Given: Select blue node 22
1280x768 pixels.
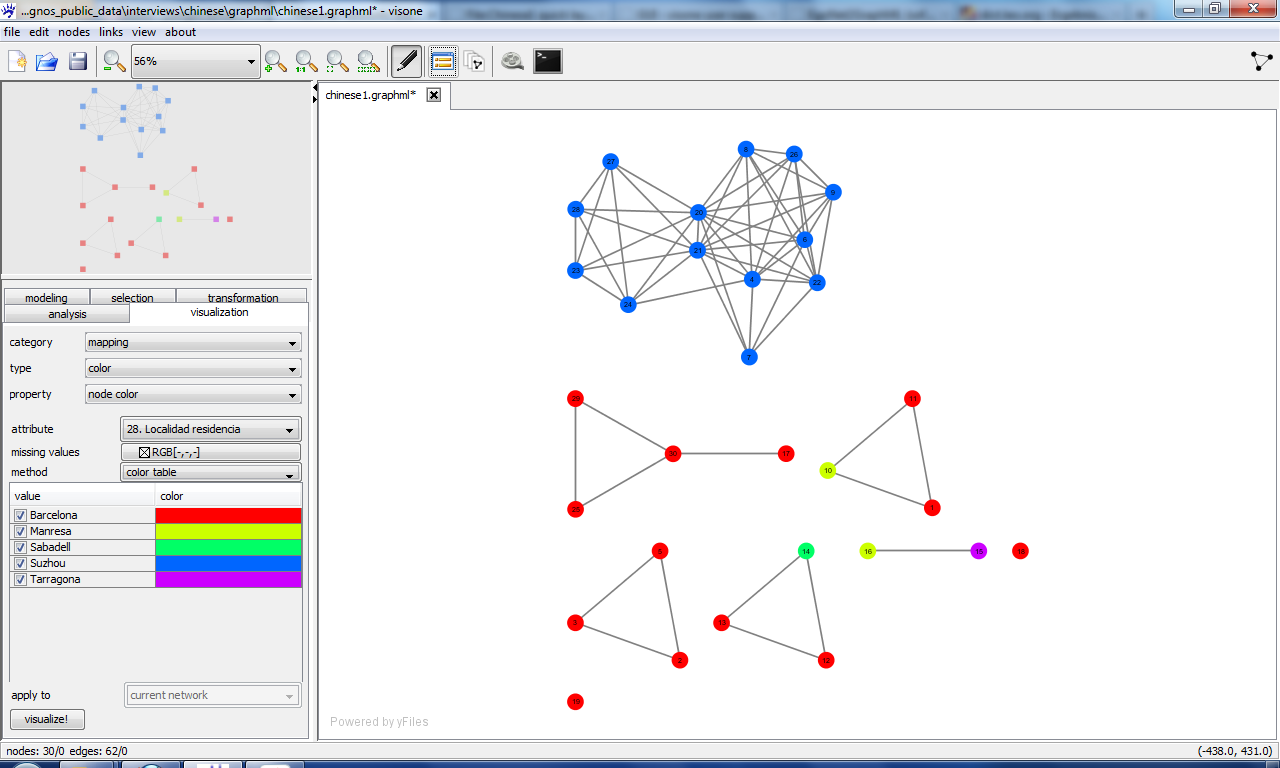Looking at the screenshot, I should 817,283.
